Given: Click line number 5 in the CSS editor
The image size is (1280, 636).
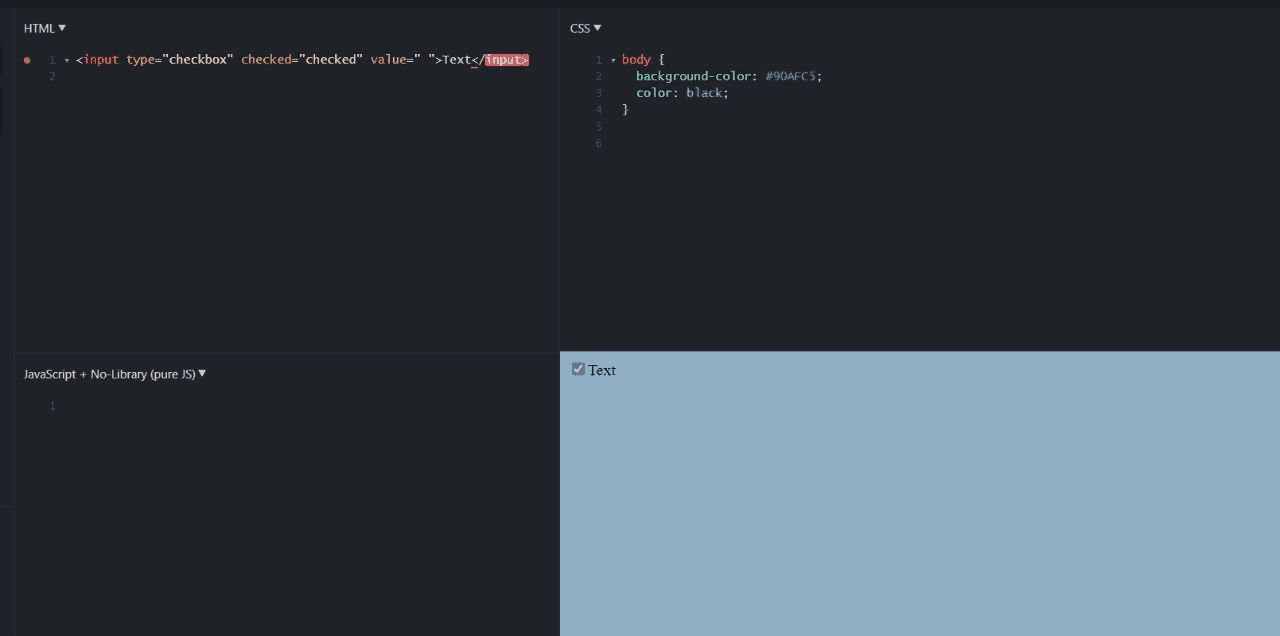Looking at the screenshot, I should (598, 126).
